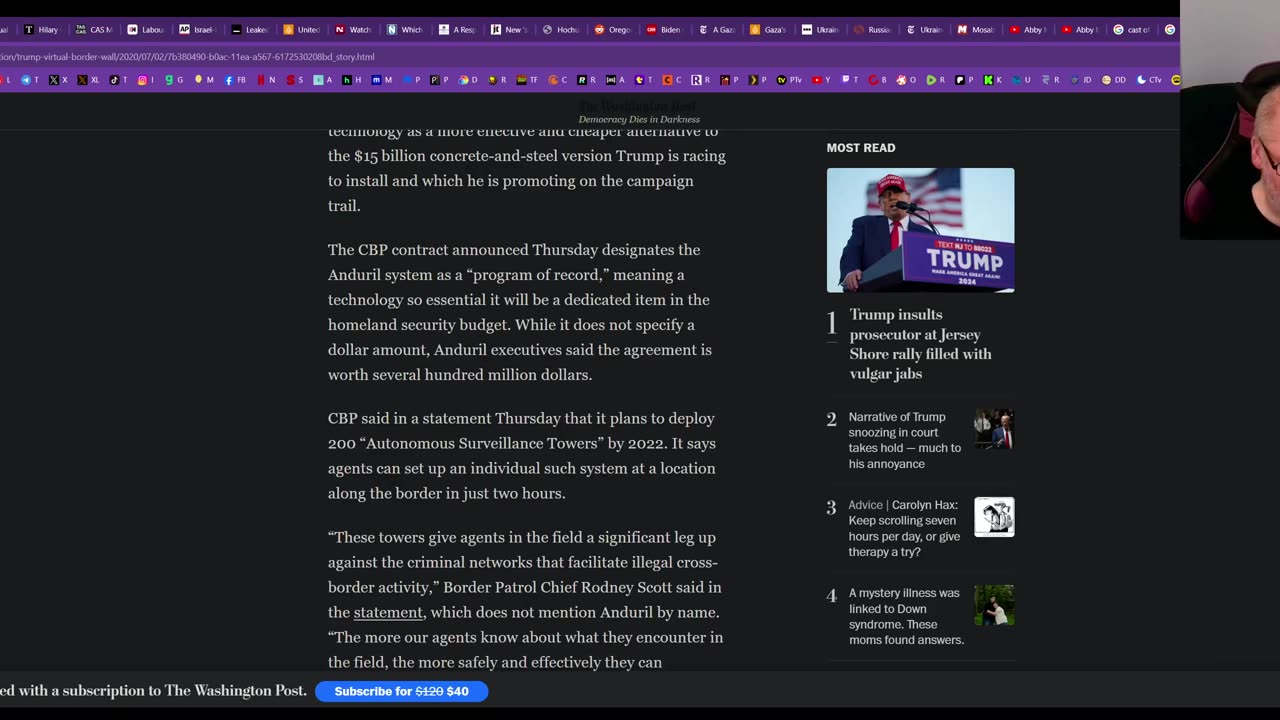Switch to the Gaza's tab

769,30
